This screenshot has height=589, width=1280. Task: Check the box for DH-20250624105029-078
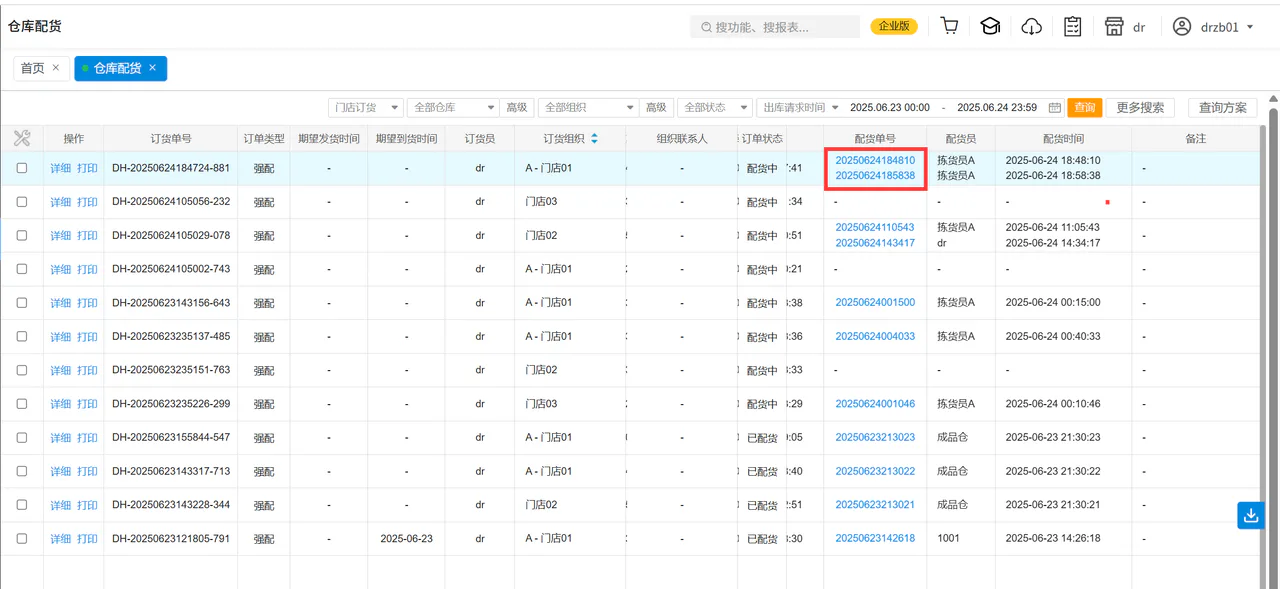22,236
